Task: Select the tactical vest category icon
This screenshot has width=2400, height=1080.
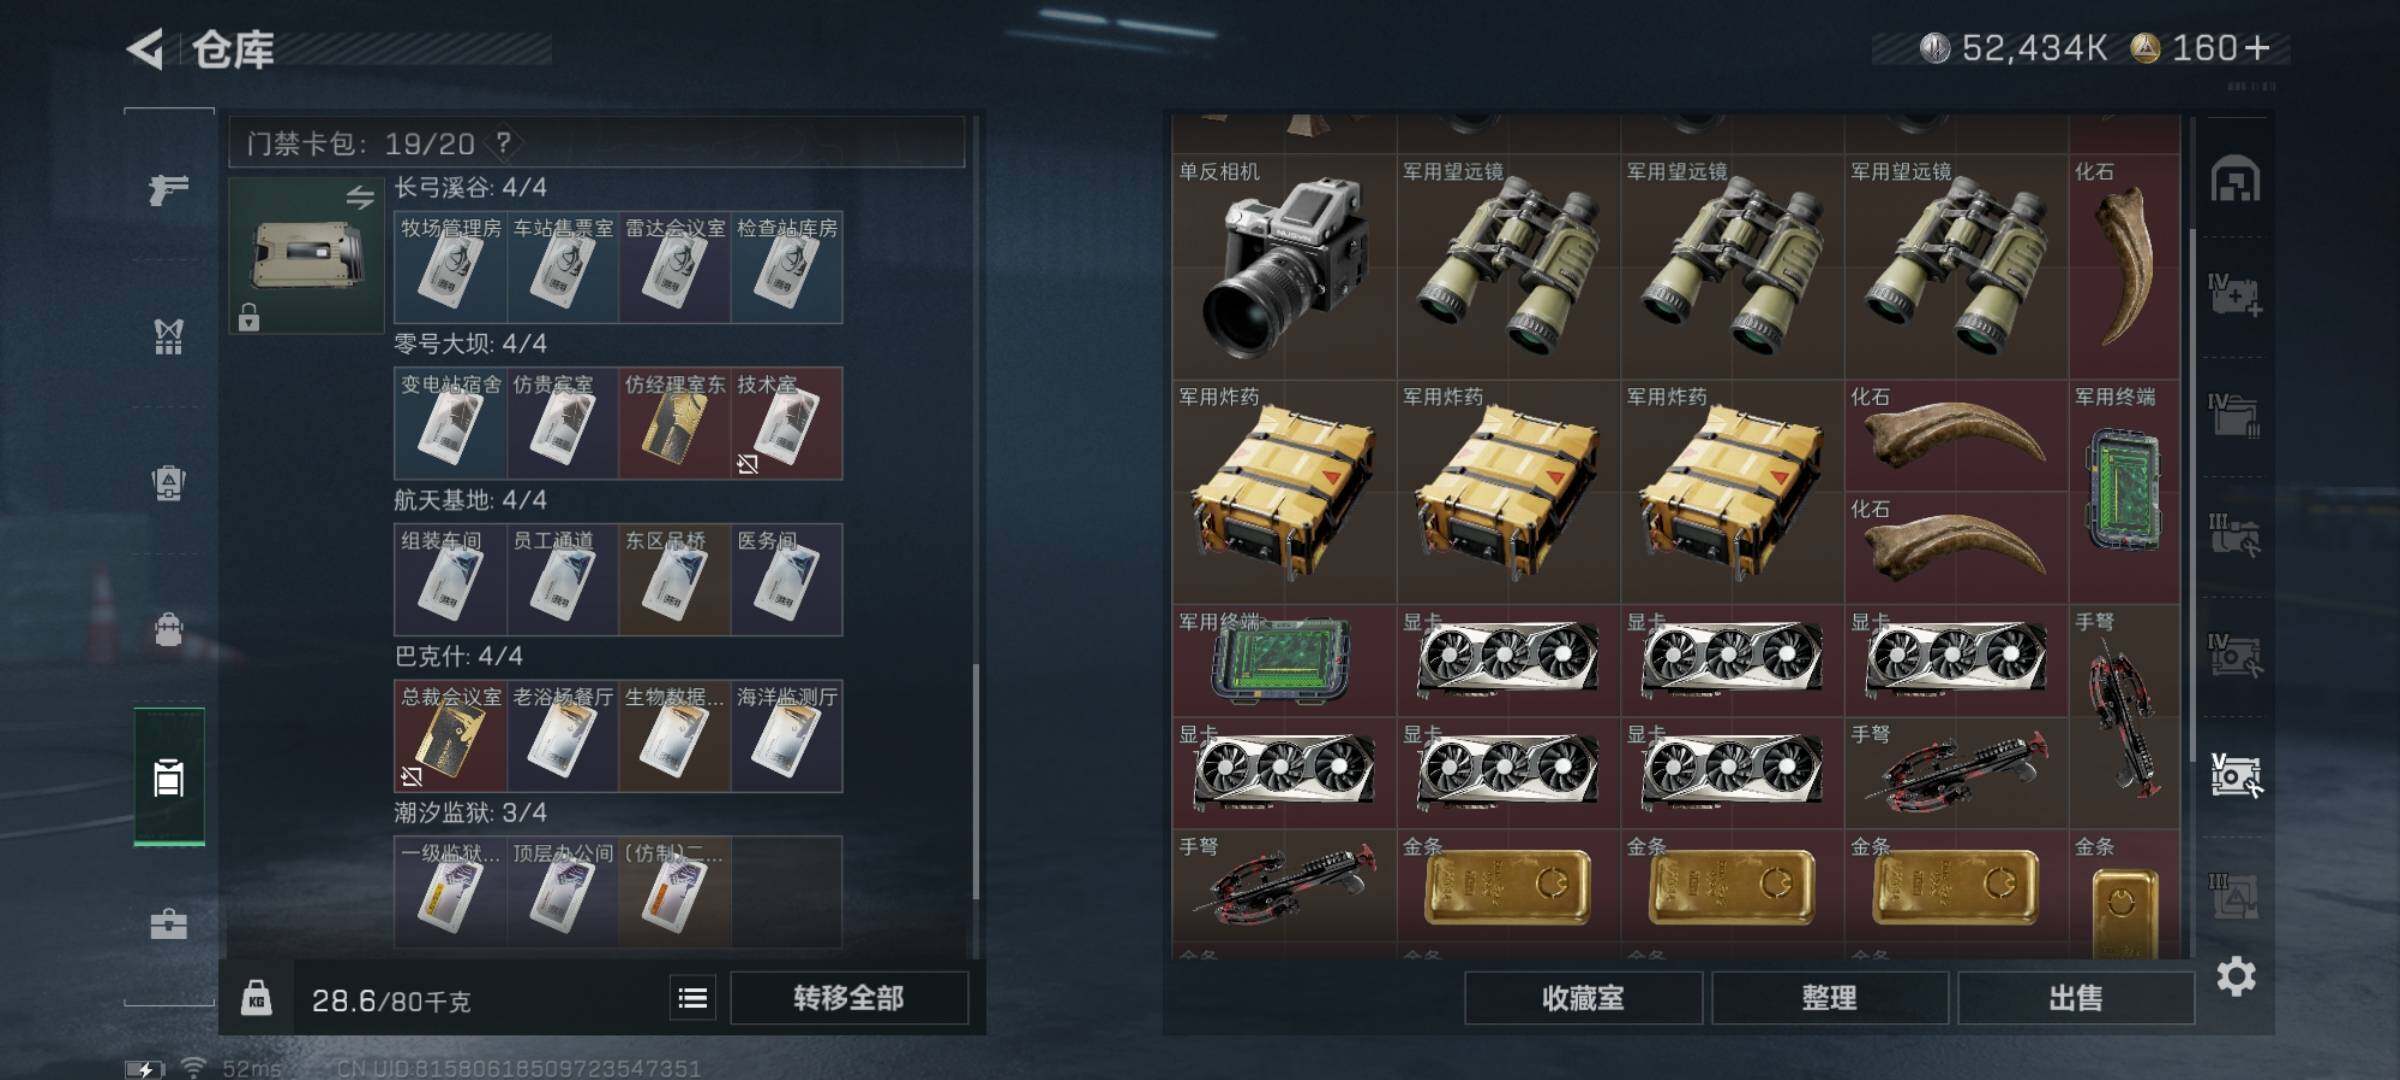Action: [168, 336]
